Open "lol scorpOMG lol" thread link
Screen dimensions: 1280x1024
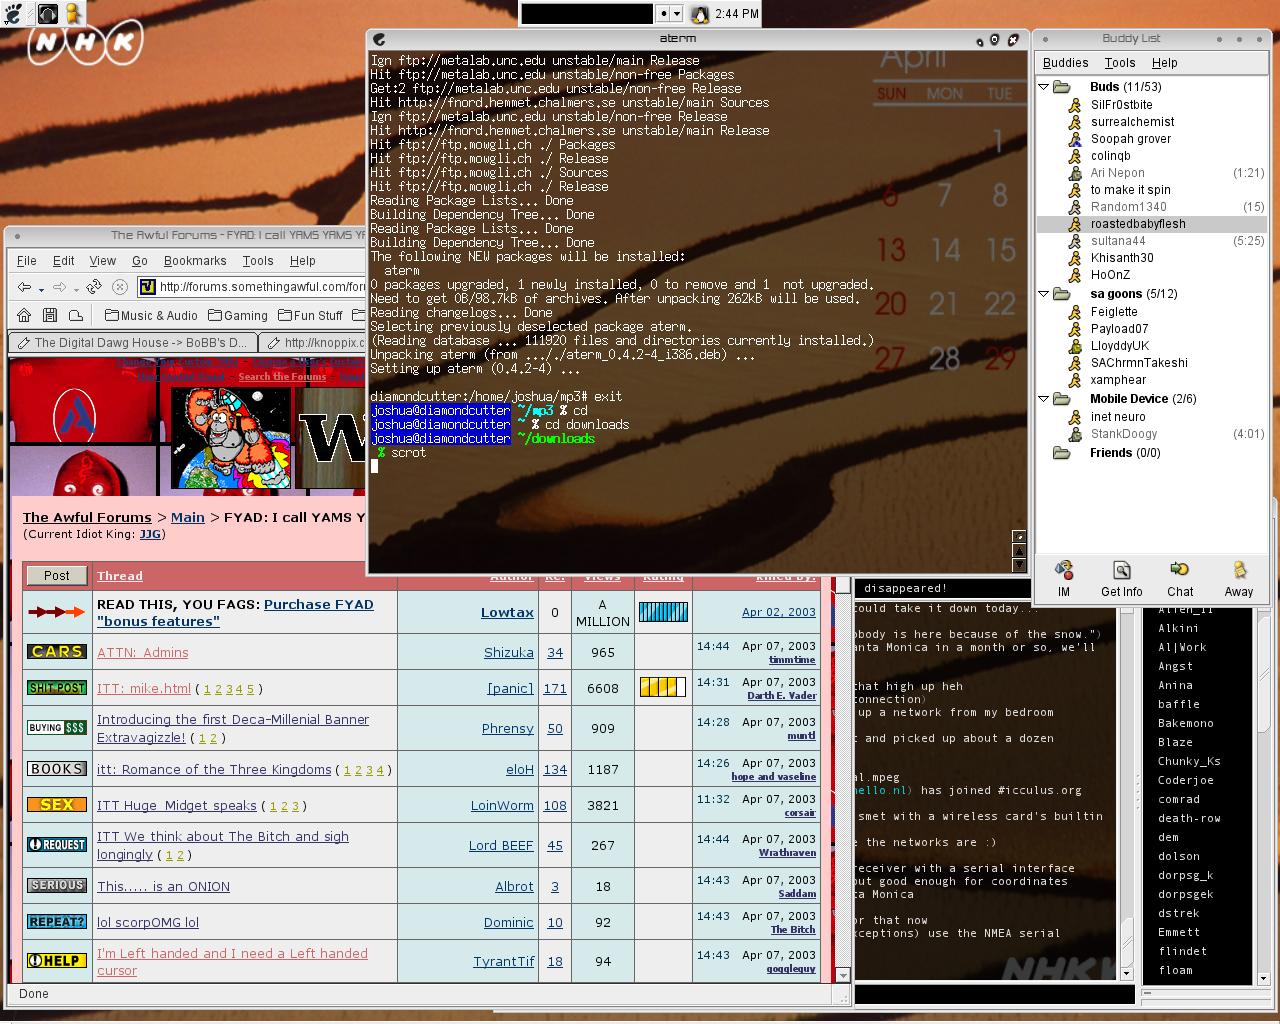tap(148, 922)
